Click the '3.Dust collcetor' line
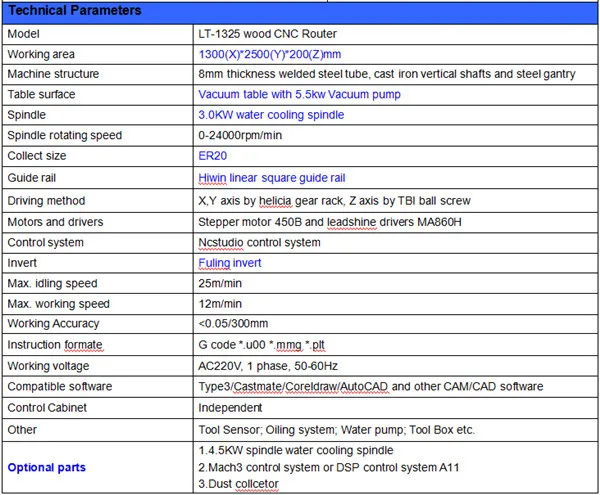Viewport: 600px width, 495px height. 238,484
